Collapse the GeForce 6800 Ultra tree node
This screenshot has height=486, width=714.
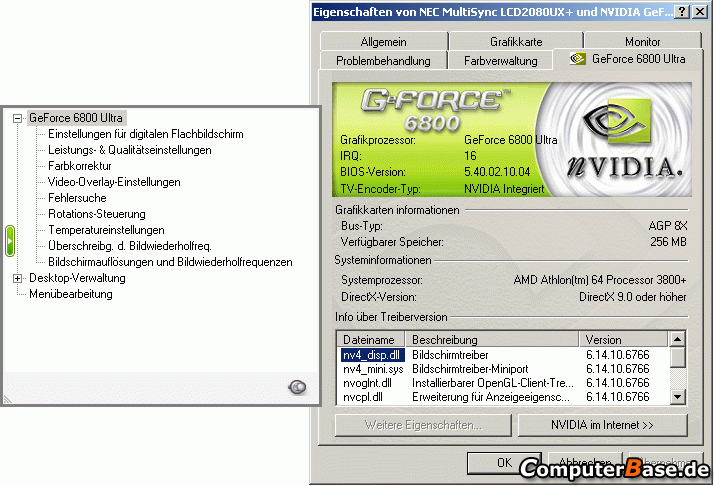17,118
